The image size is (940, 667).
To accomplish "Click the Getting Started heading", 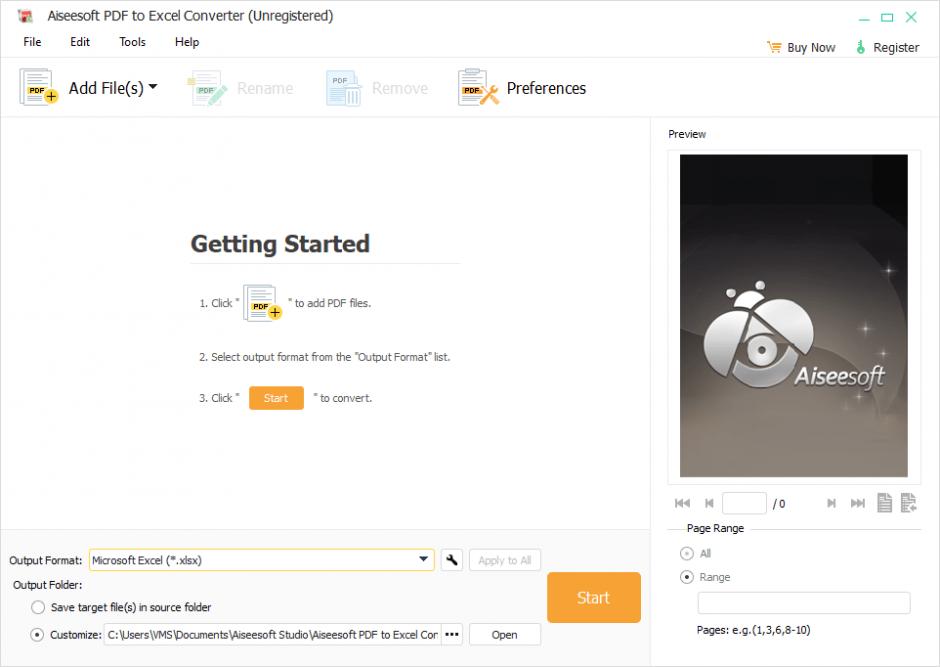I will 280,244.
